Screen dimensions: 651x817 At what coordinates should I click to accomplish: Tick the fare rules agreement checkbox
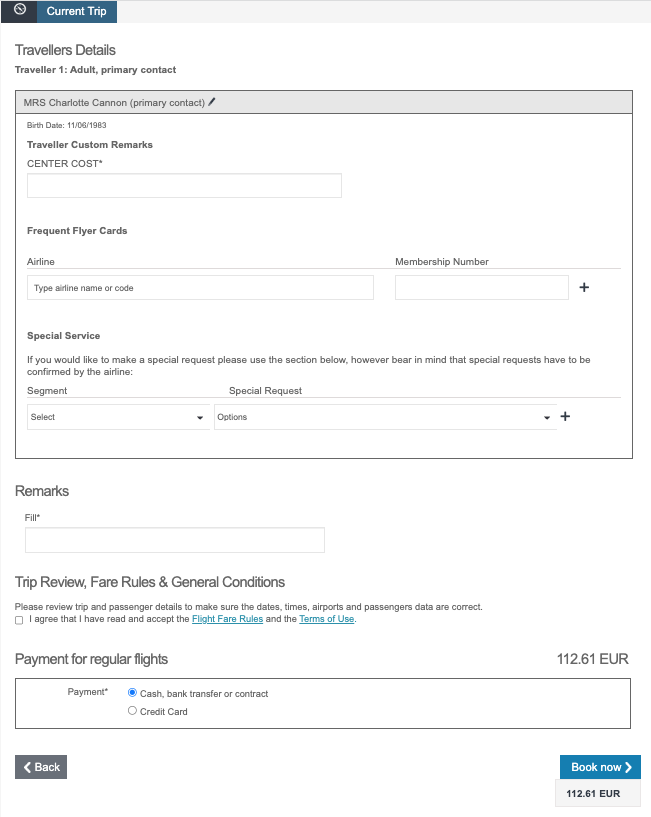coord(20,620)
